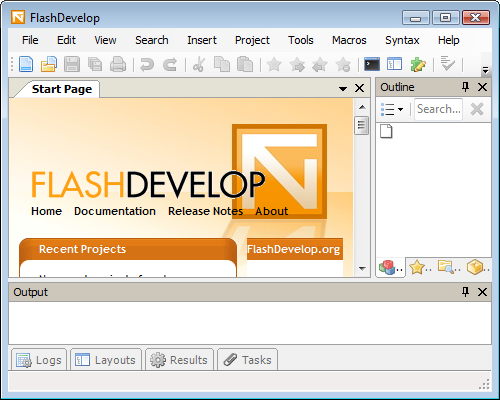Open the View menu

[105, 40]
